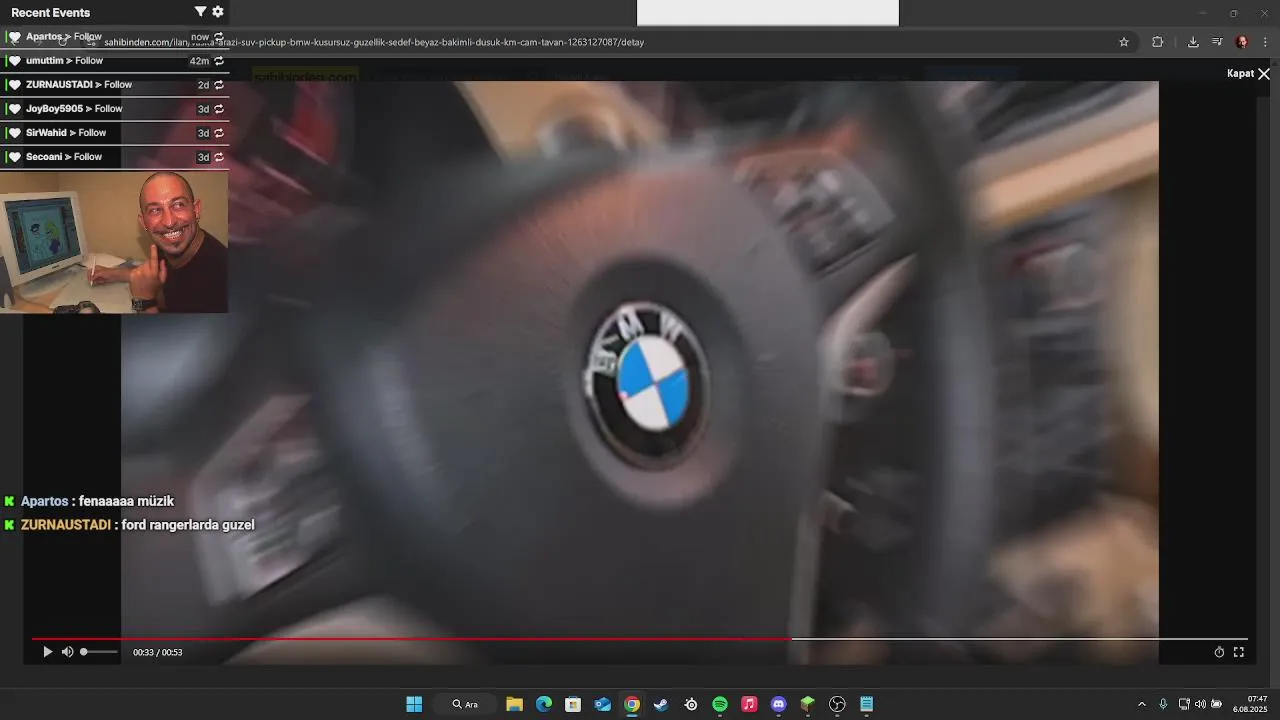Replay the Secoani follow event
This screenshot has width=1280, height=720.
click(x=219, y=157)
